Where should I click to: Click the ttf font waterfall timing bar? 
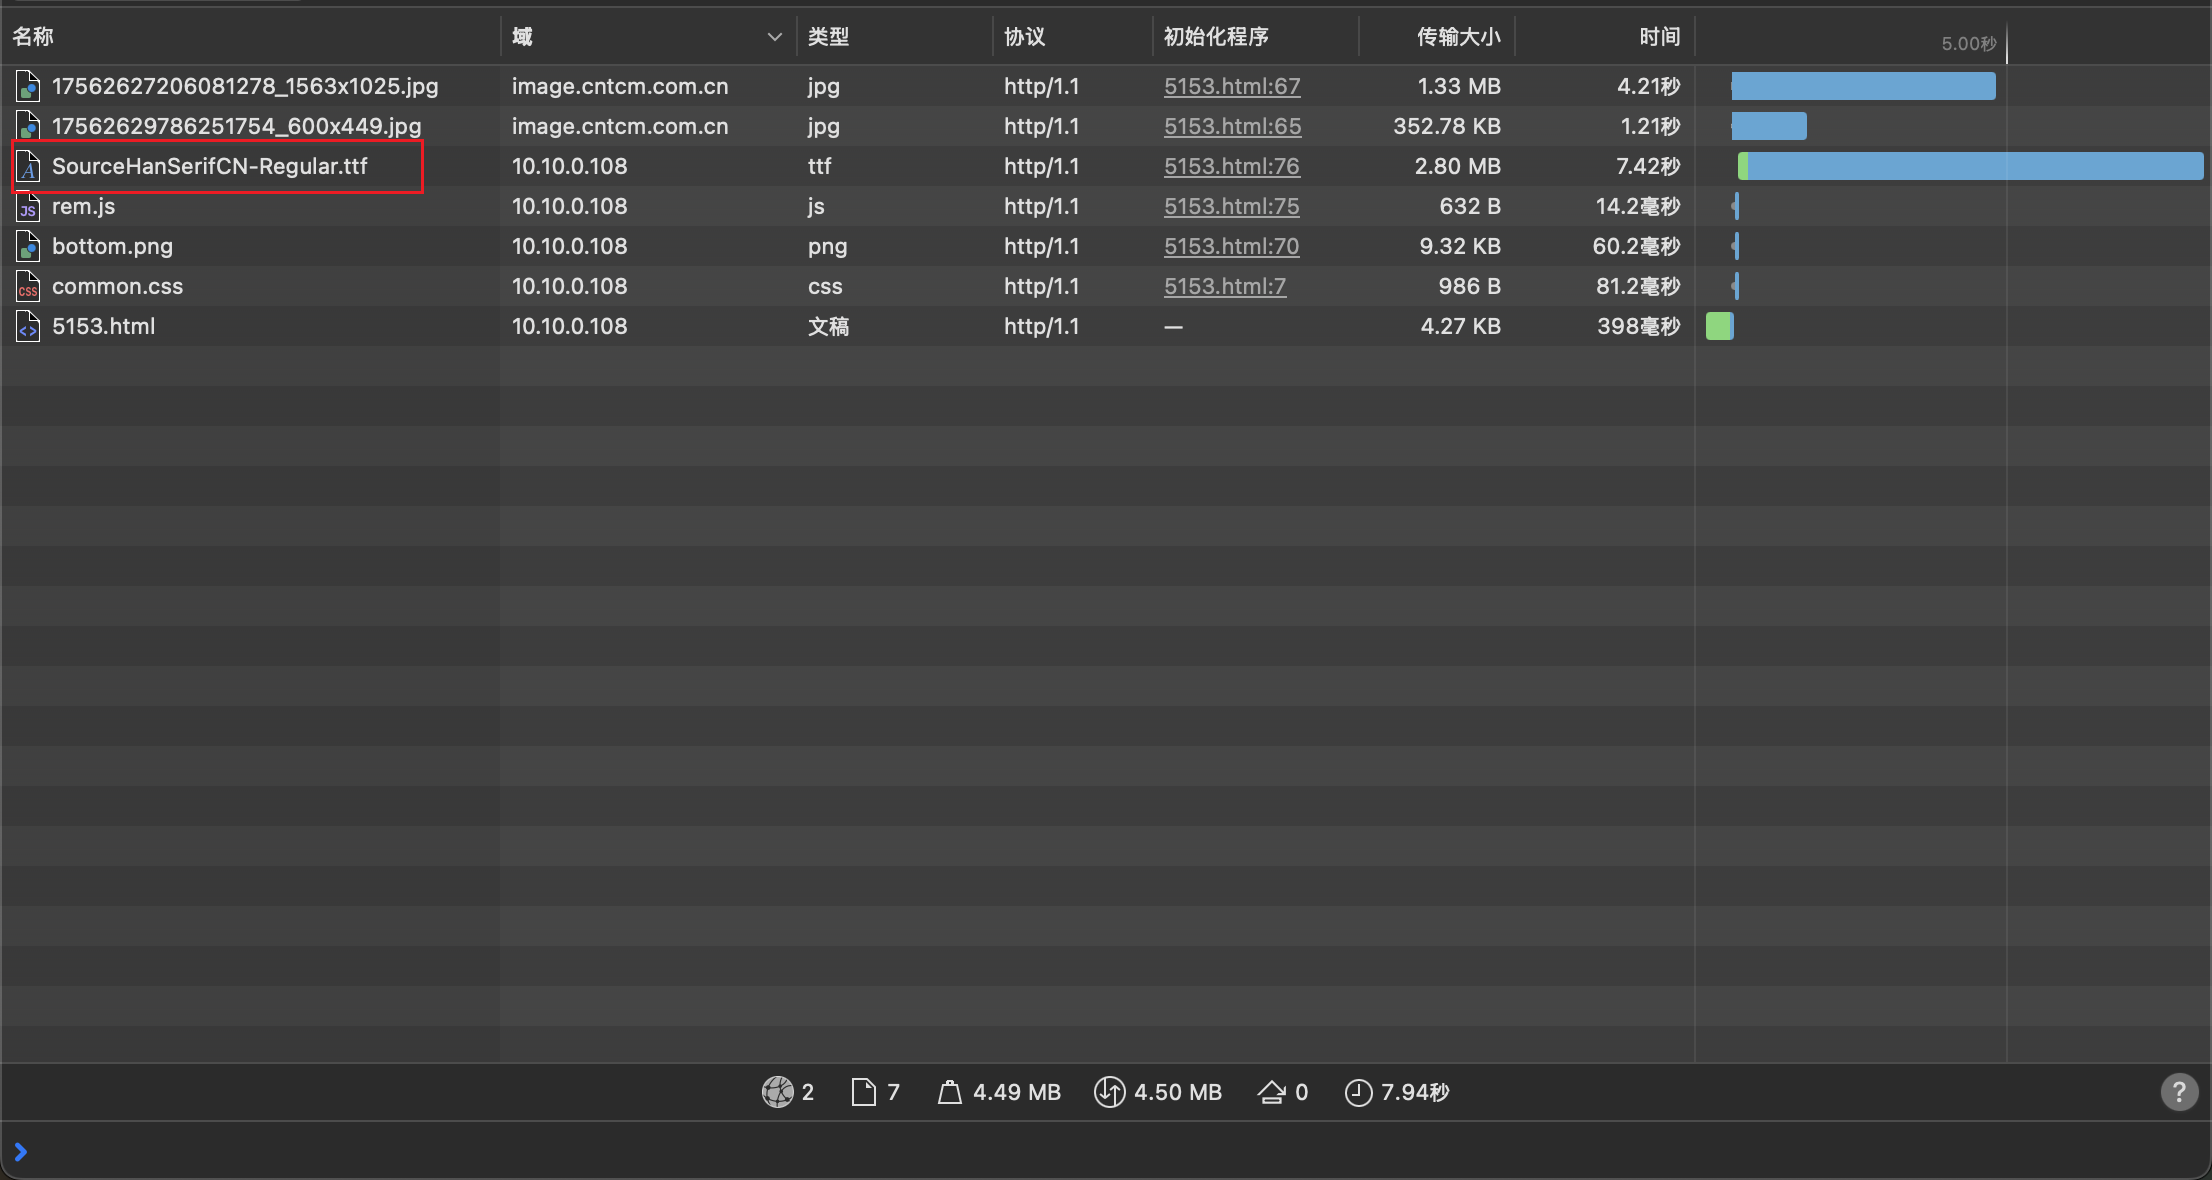1970,167
